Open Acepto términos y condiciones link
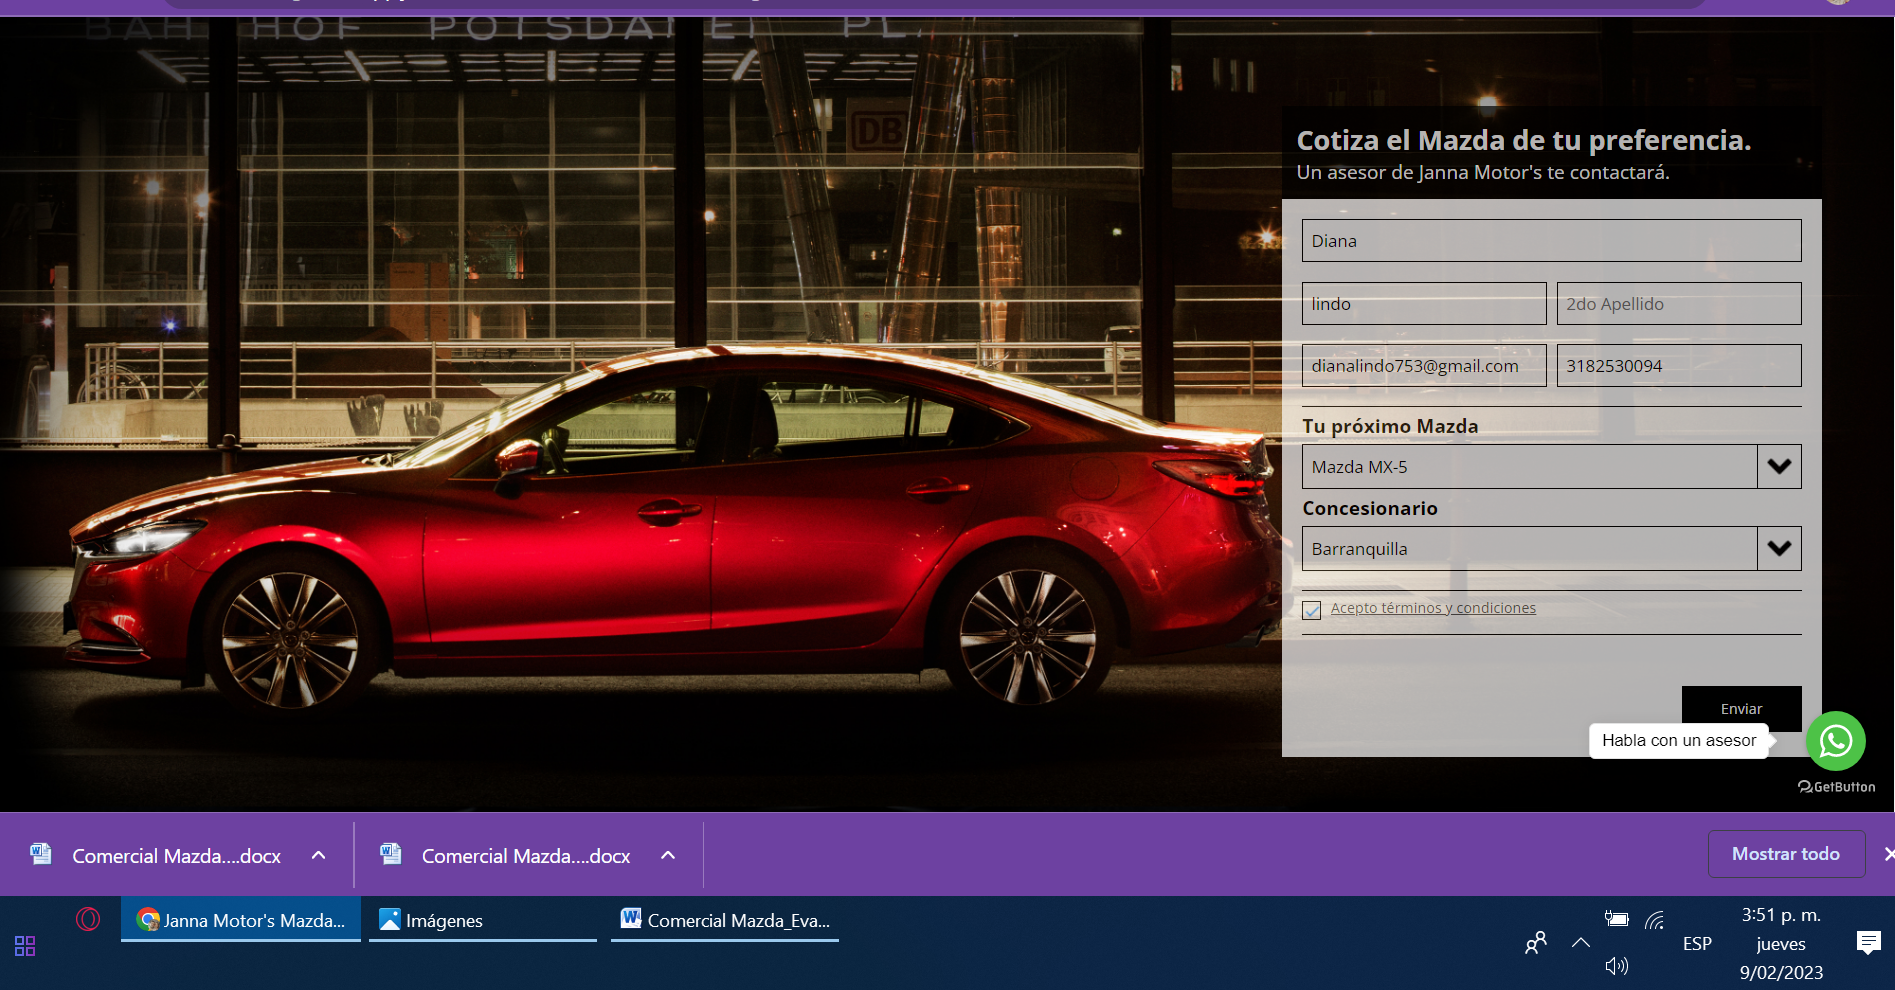 [1433, 608]
